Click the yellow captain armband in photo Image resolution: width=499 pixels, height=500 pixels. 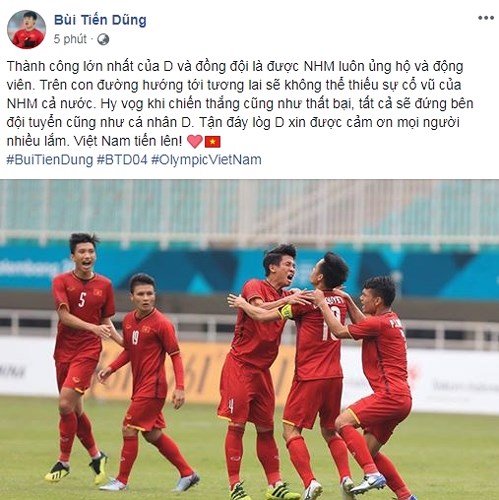(x=286, y=312)
